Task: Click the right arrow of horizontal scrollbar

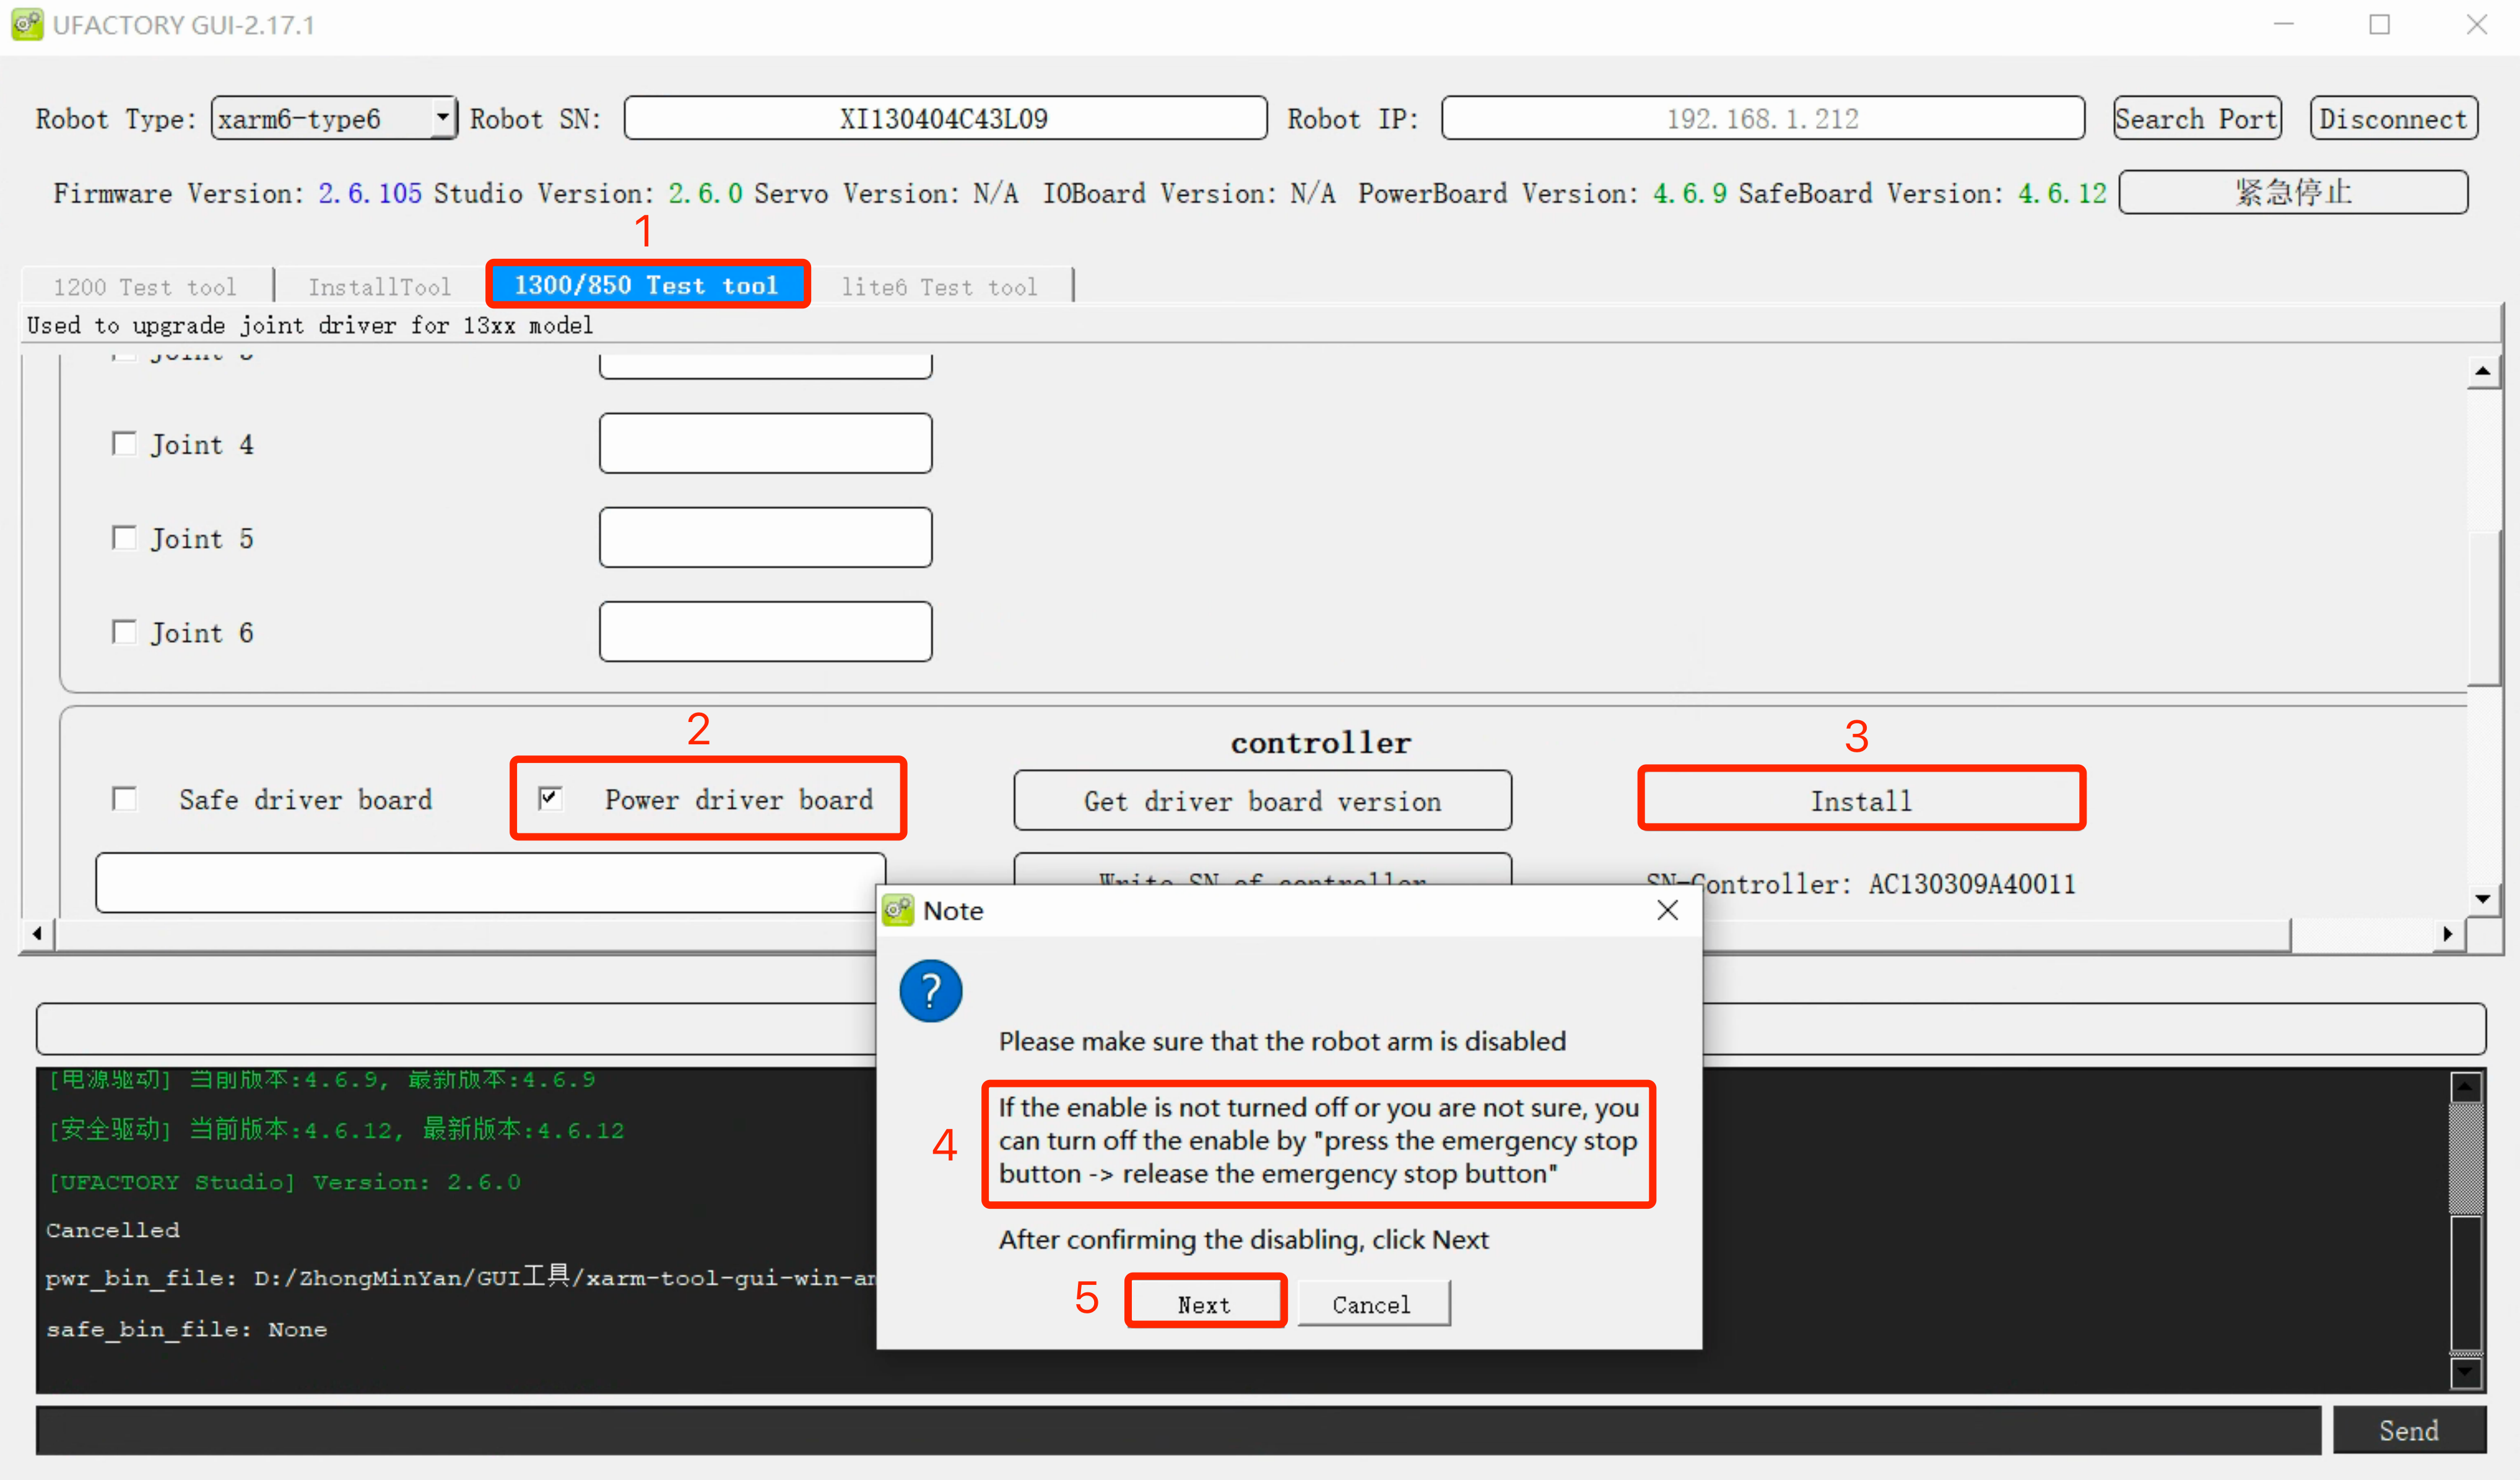Action: [x=2447, y=933]
